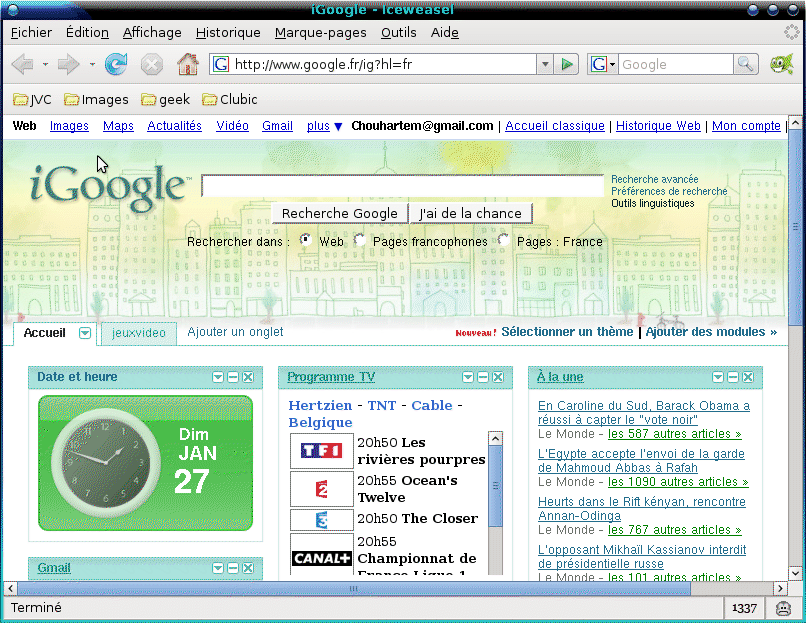Open the Images bookmarks folder

[96, 99]
